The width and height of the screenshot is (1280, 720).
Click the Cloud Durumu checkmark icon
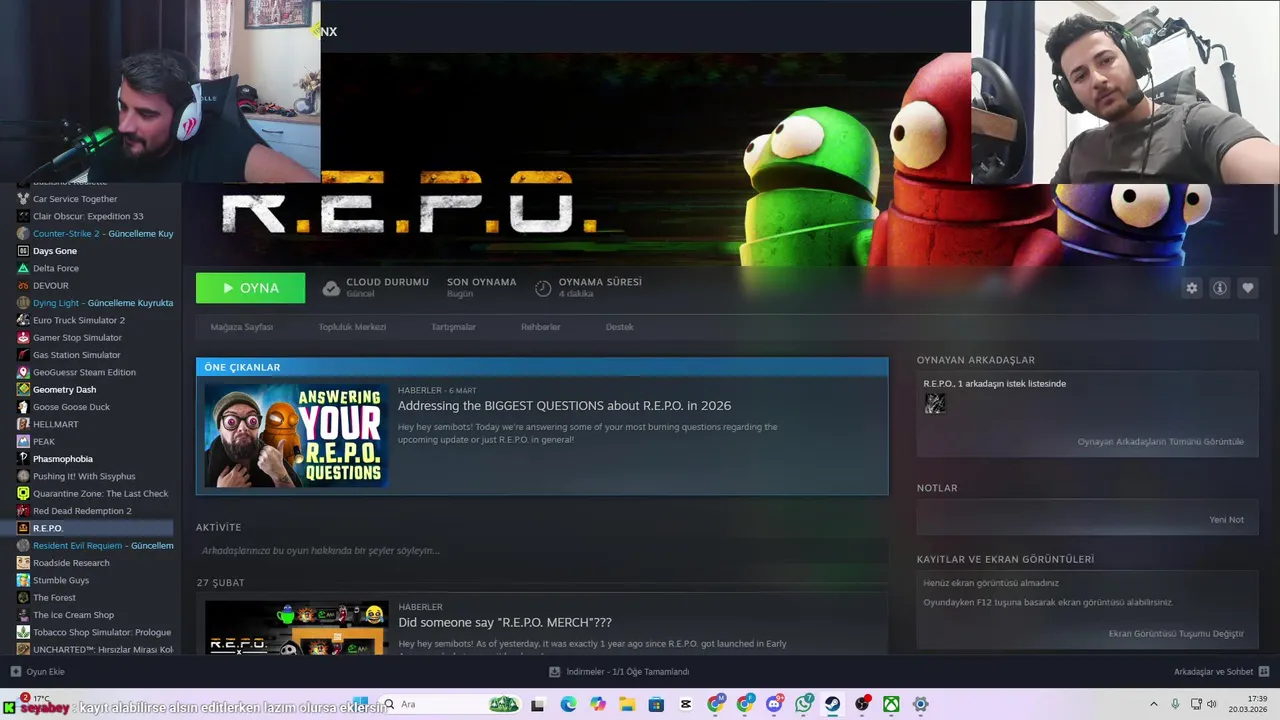[331, 288]
